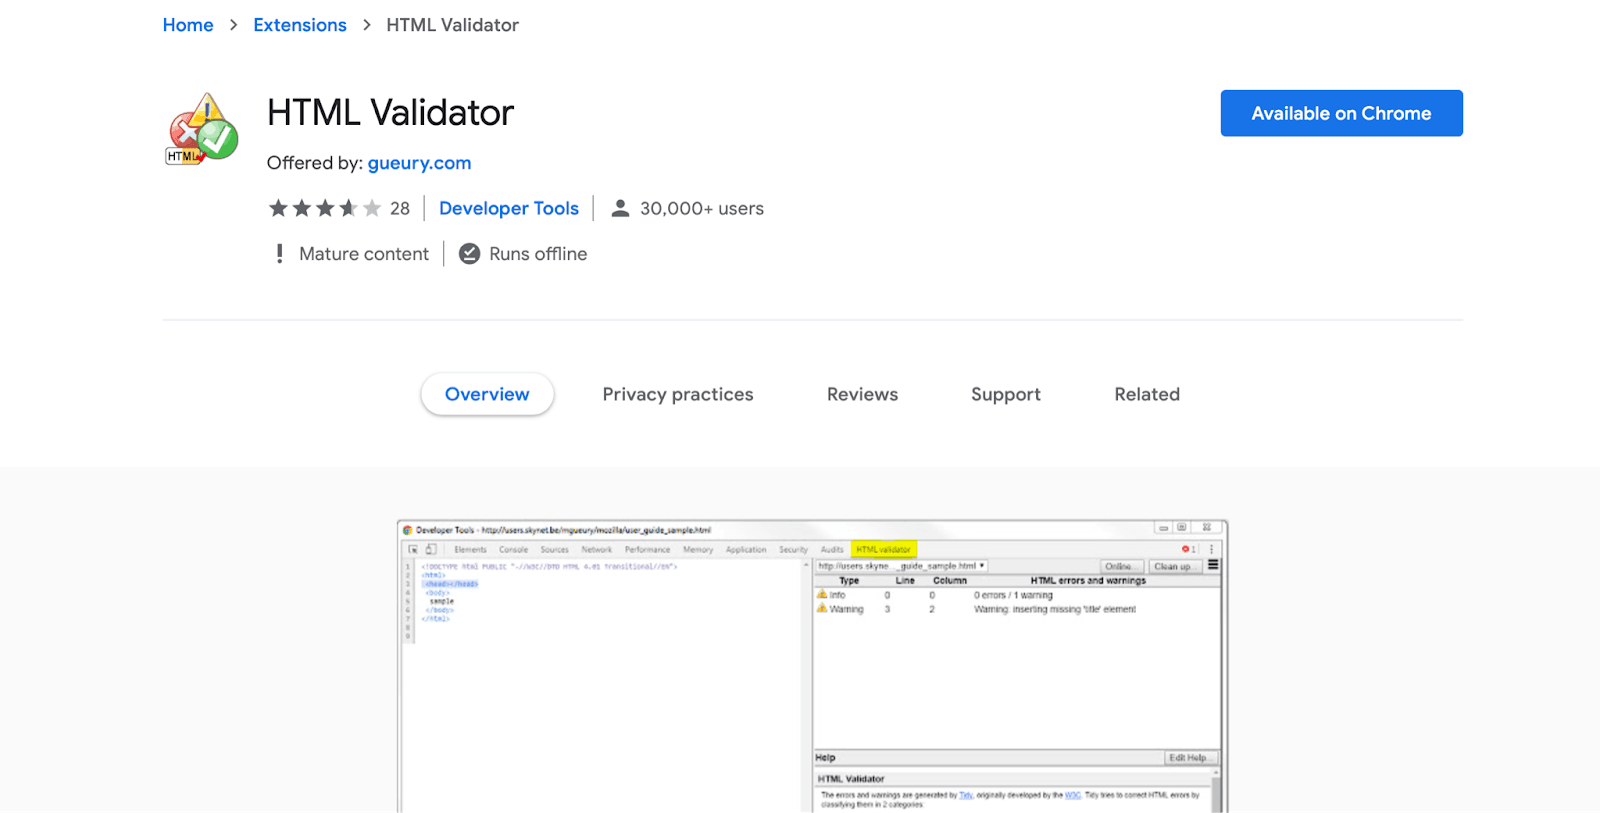Image resolution: width=1600 pixels, height=813 pixels.
Task: Click the 28 ratings count
Action: point(400,208)
